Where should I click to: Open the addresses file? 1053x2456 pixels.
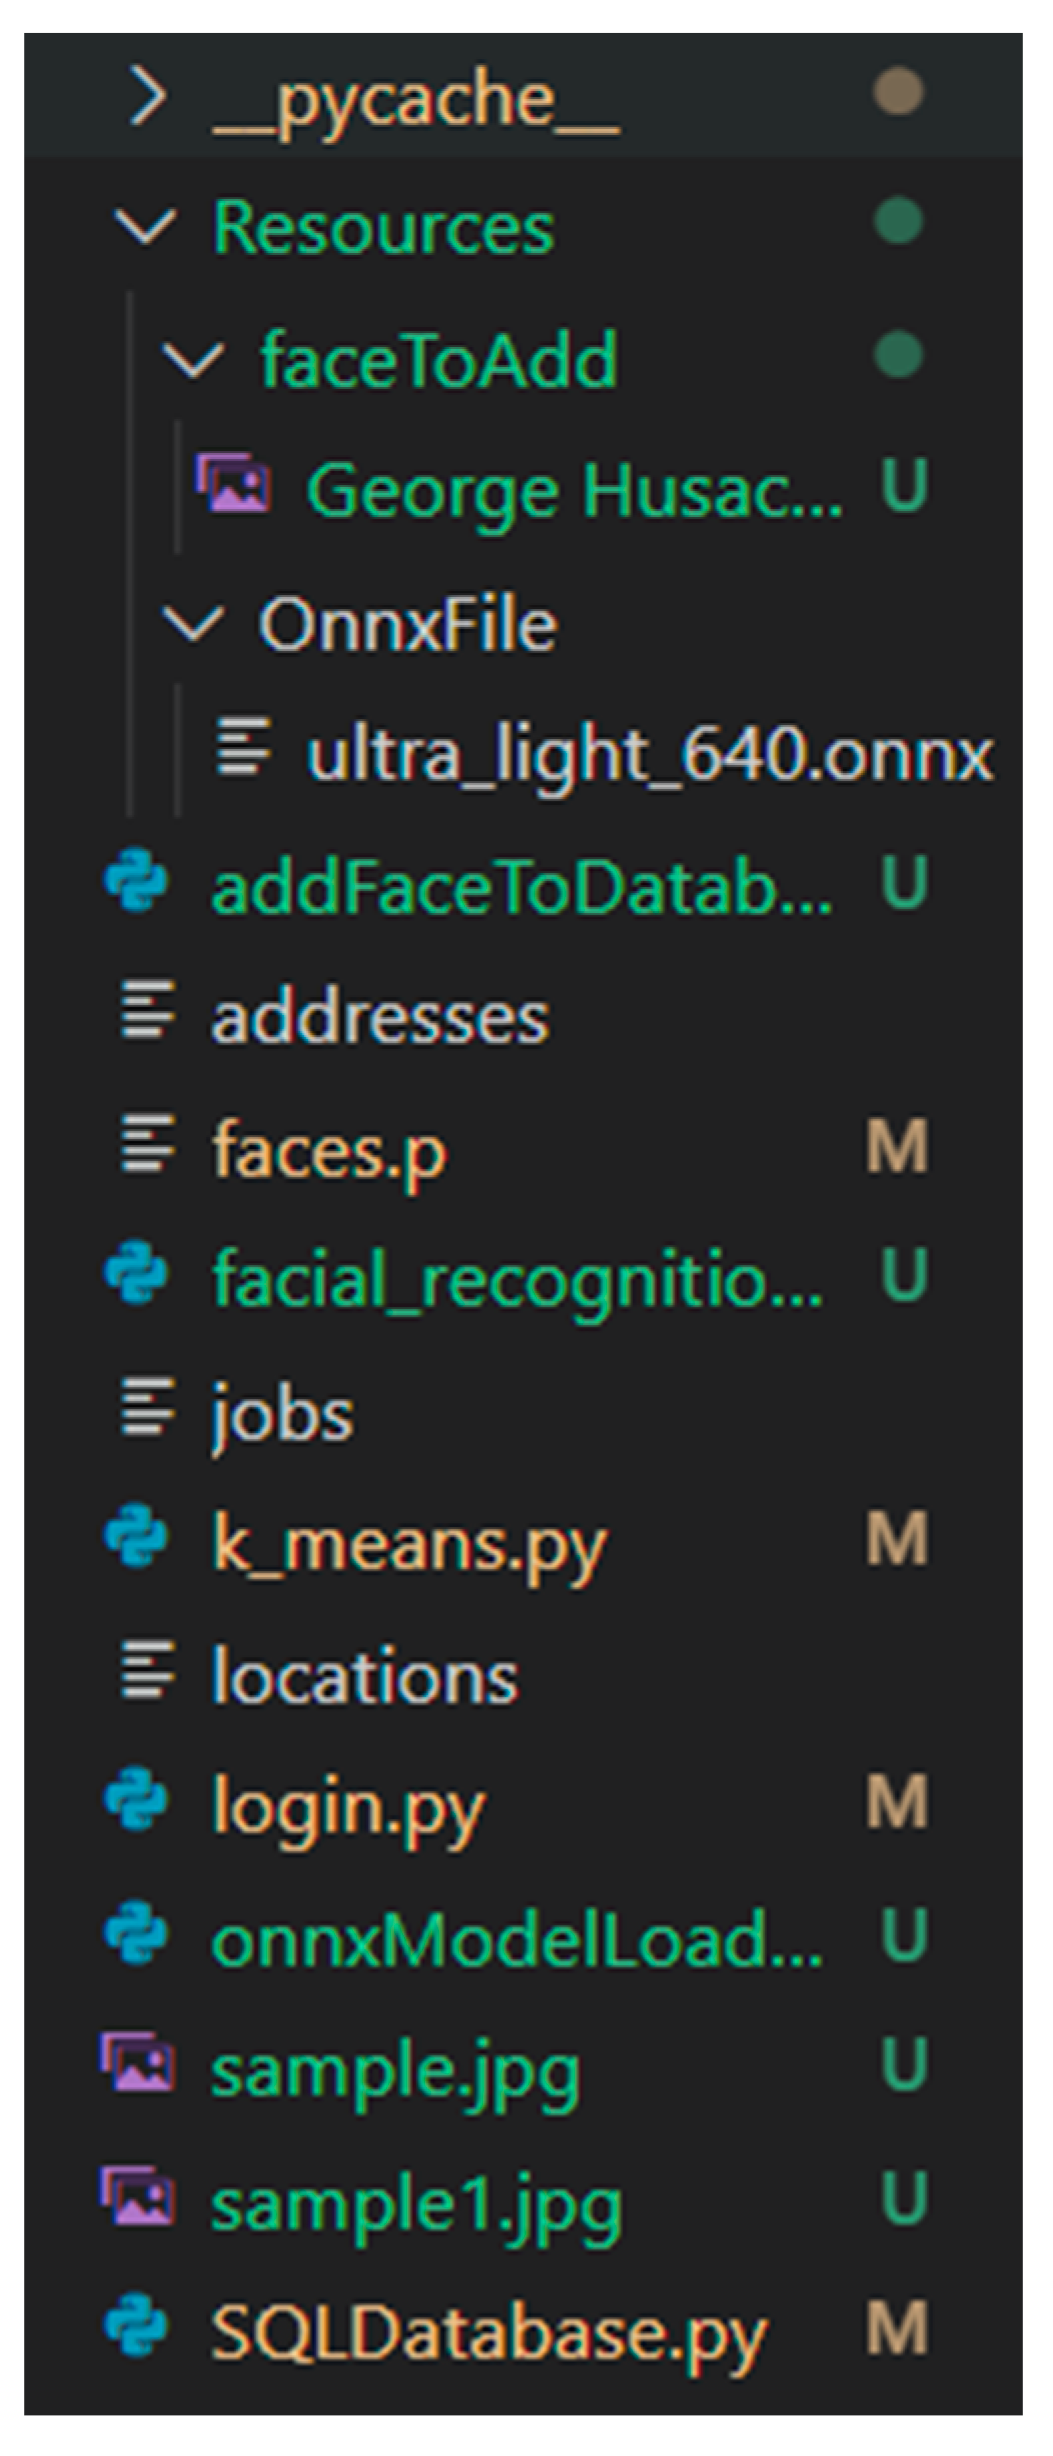[x=380, y=1018]
